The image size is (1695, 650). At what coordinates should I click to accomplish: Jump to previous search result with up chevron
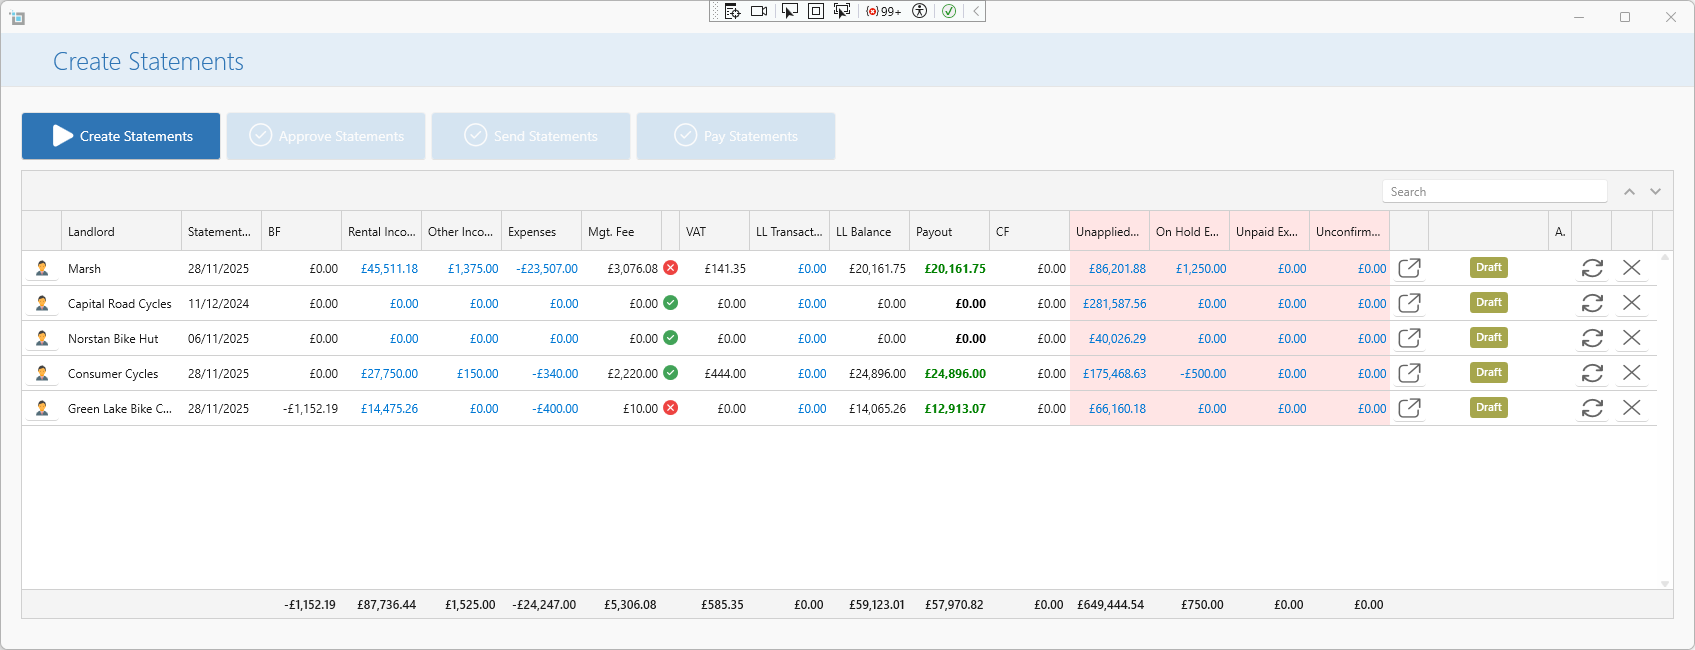(1629, 192)
